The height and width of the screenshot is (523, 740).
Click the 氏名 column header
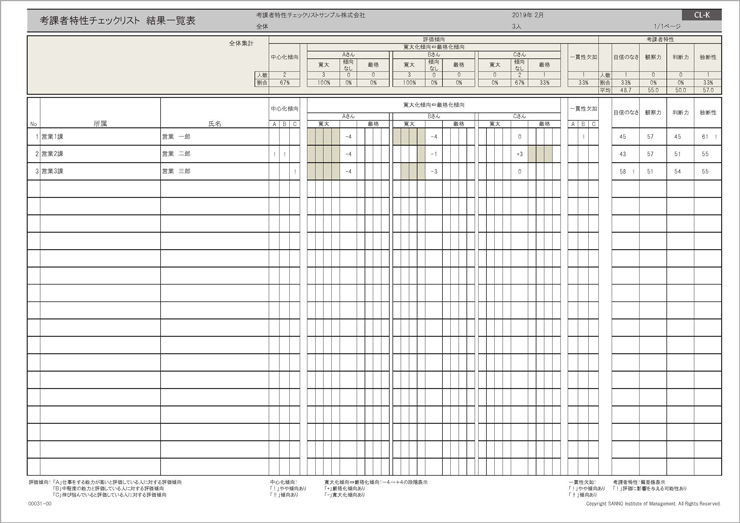pos(214,123)
